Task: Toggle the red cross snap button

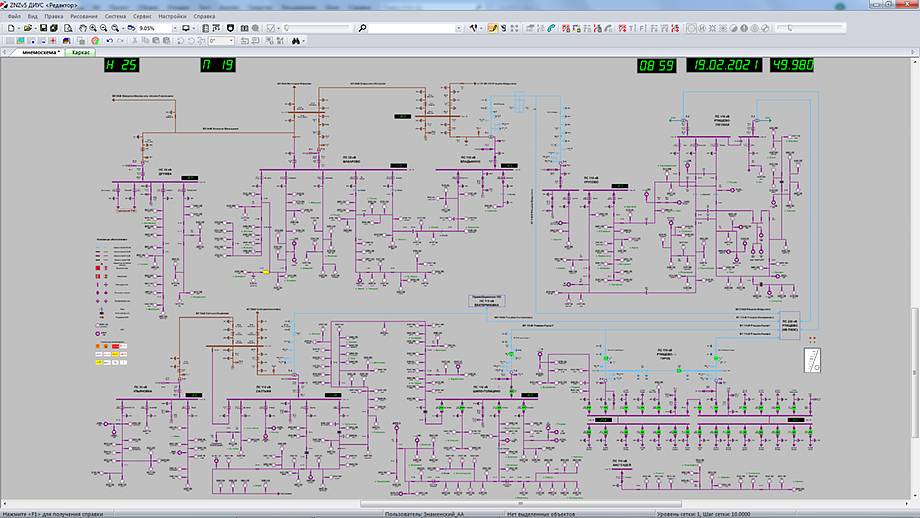Action: [x=52, y=41]
